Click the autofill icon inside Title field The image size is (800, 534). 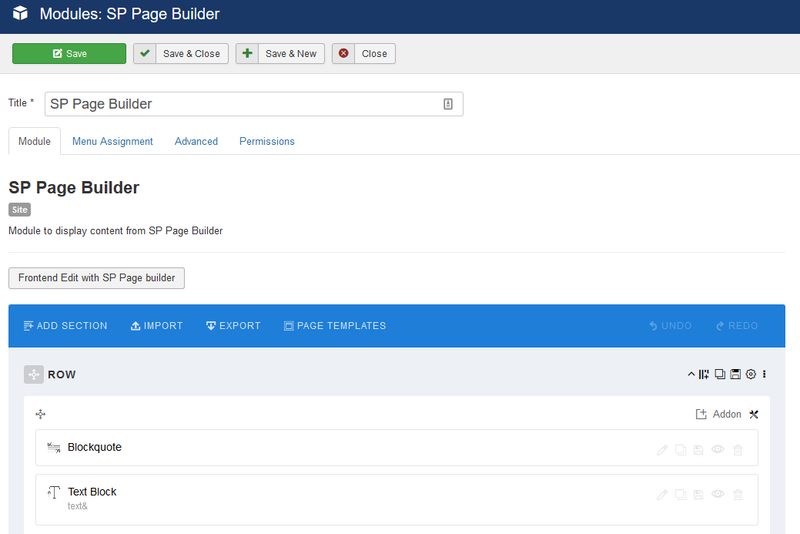pyautogui.click(x=448, y=104)
